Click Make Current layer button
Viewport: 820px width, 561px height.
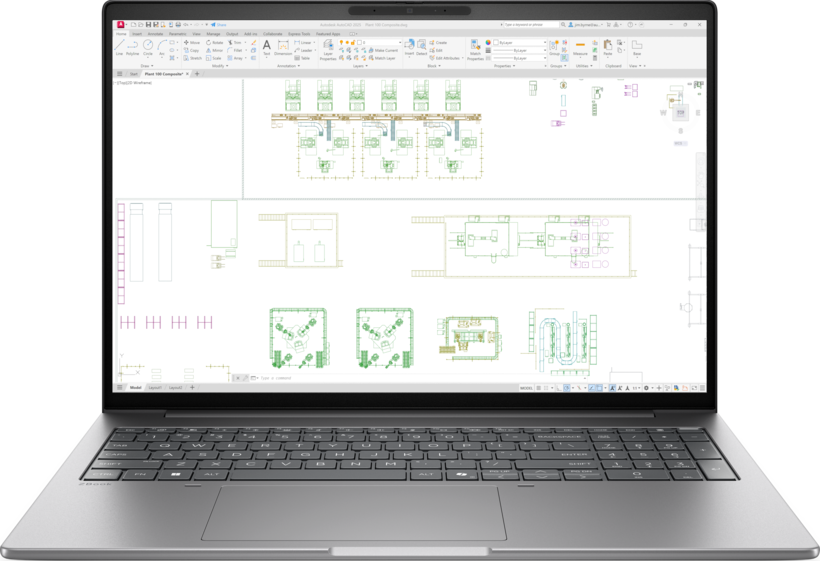[382, 50]
